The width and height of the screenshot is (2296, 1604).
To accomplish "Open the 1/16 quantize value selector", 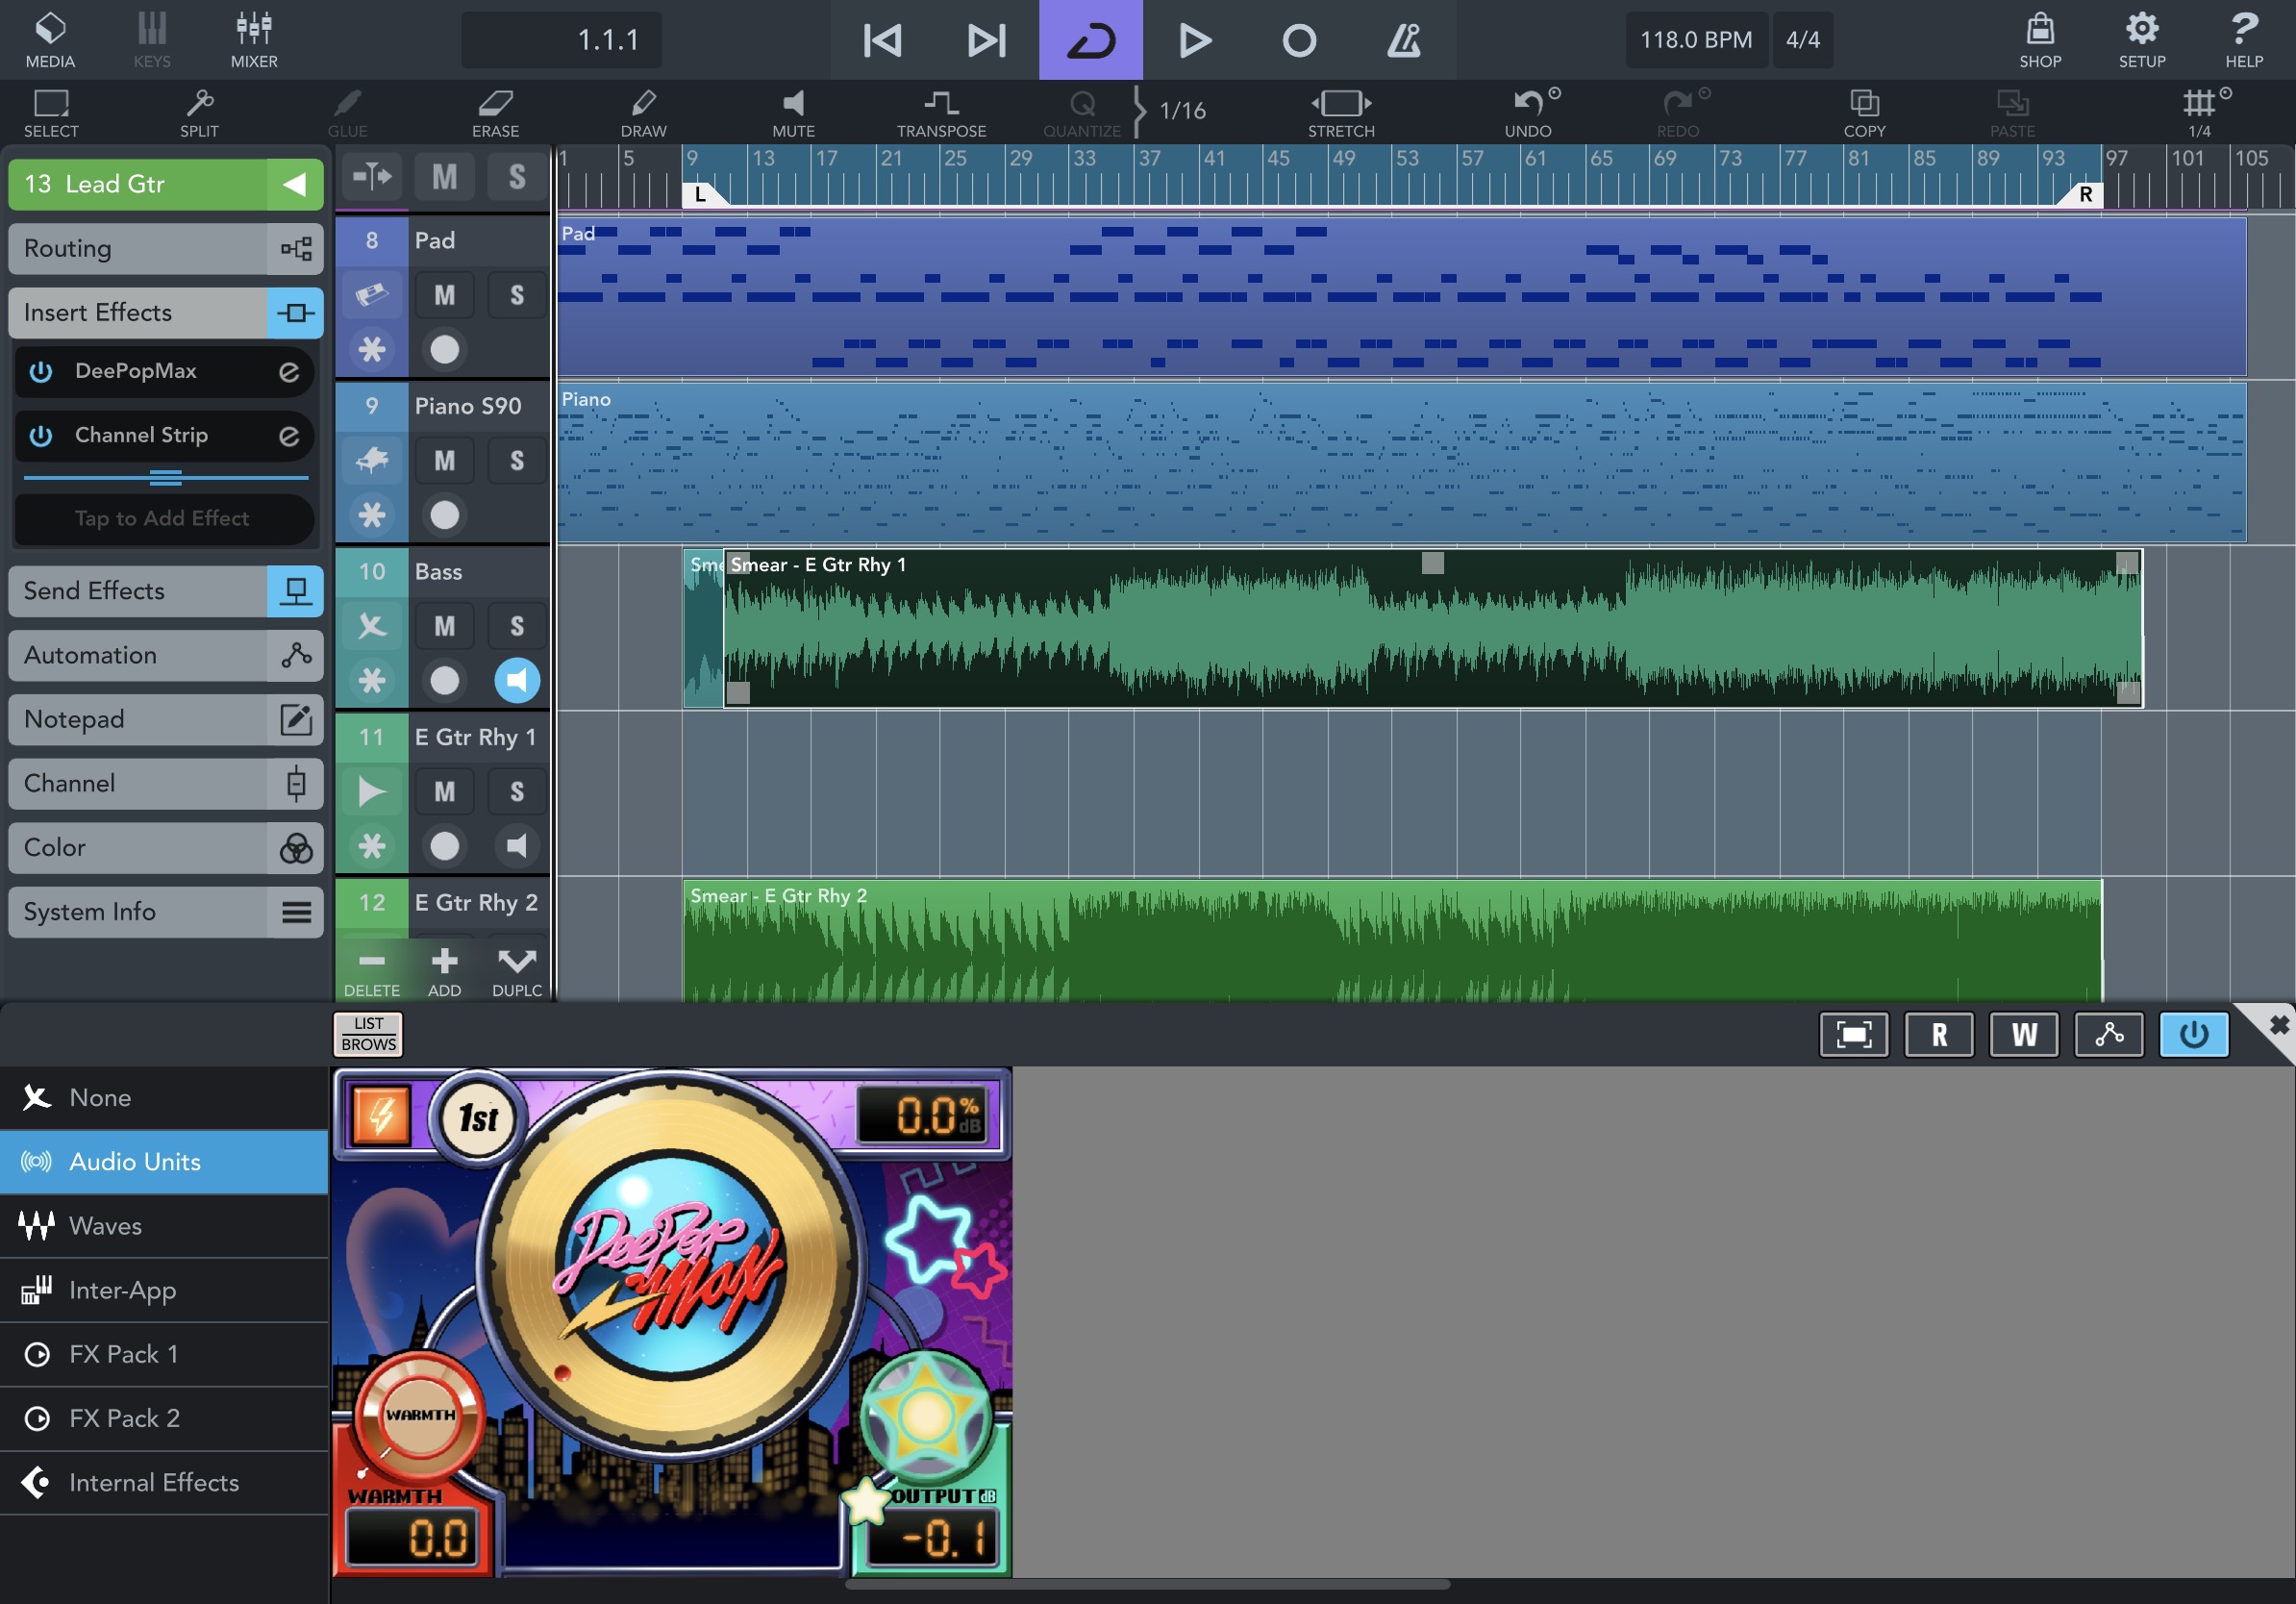I will pyautogui.click(x=1182, y=110).
